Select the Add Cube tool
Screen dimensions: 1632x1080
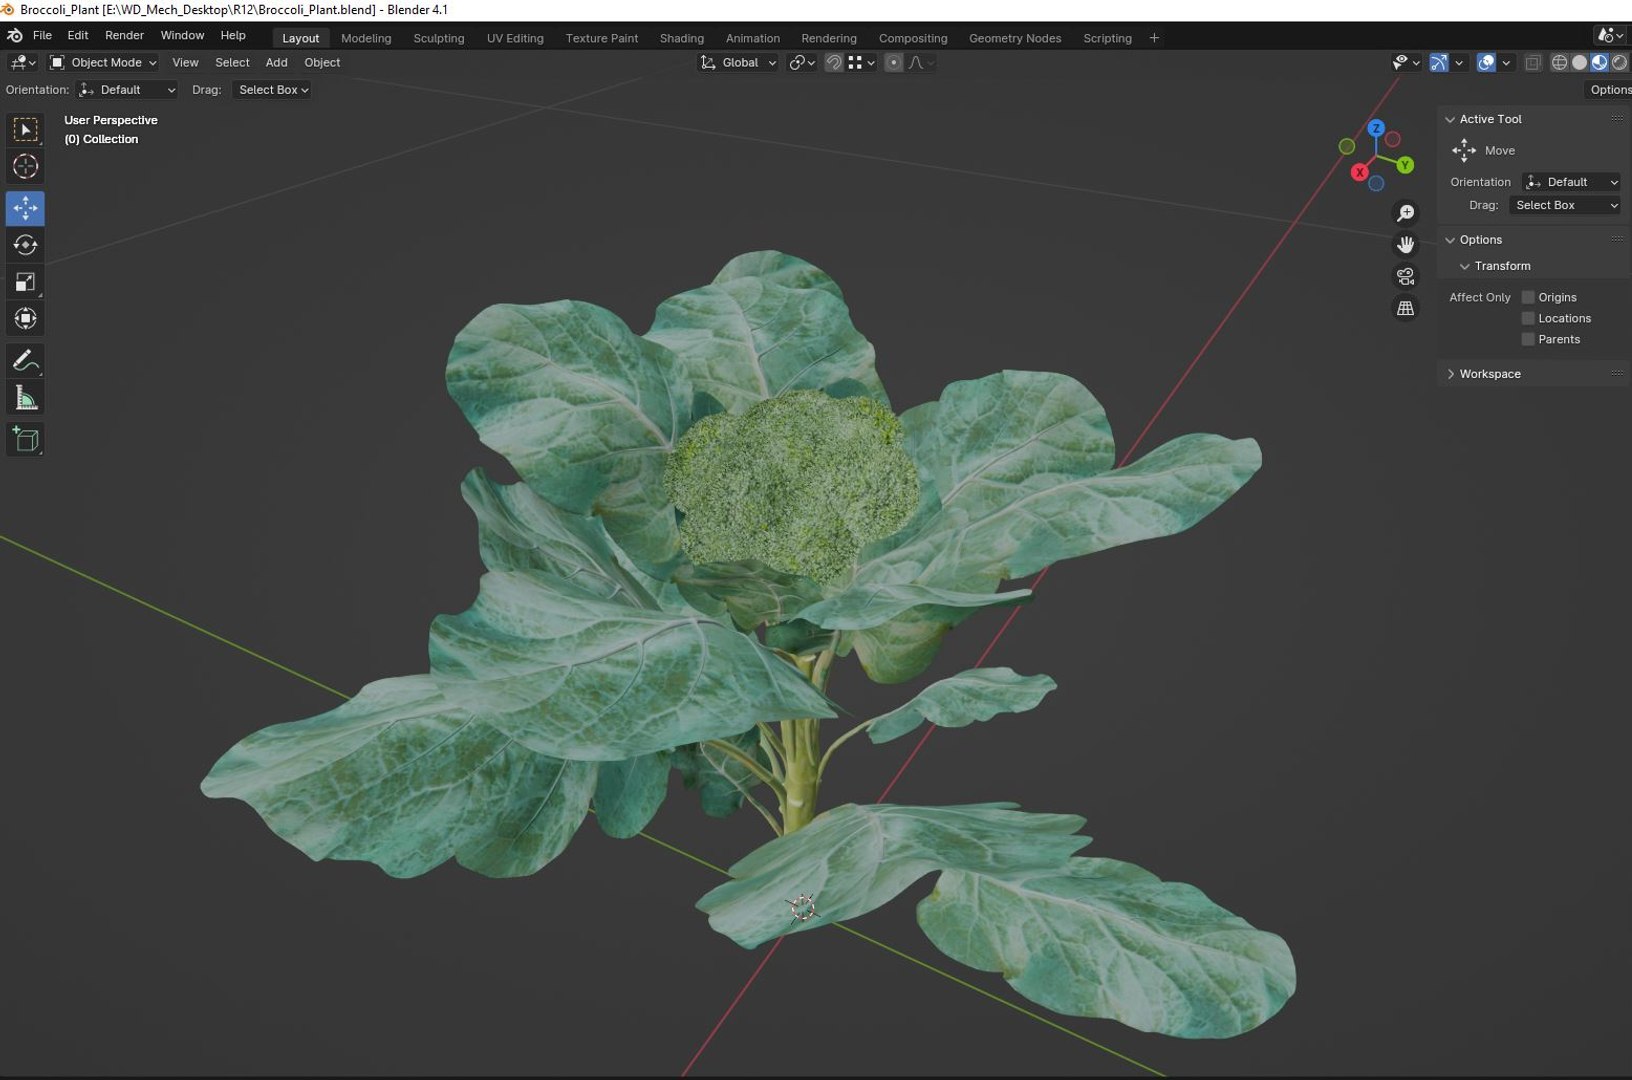[x=25, y=439]
